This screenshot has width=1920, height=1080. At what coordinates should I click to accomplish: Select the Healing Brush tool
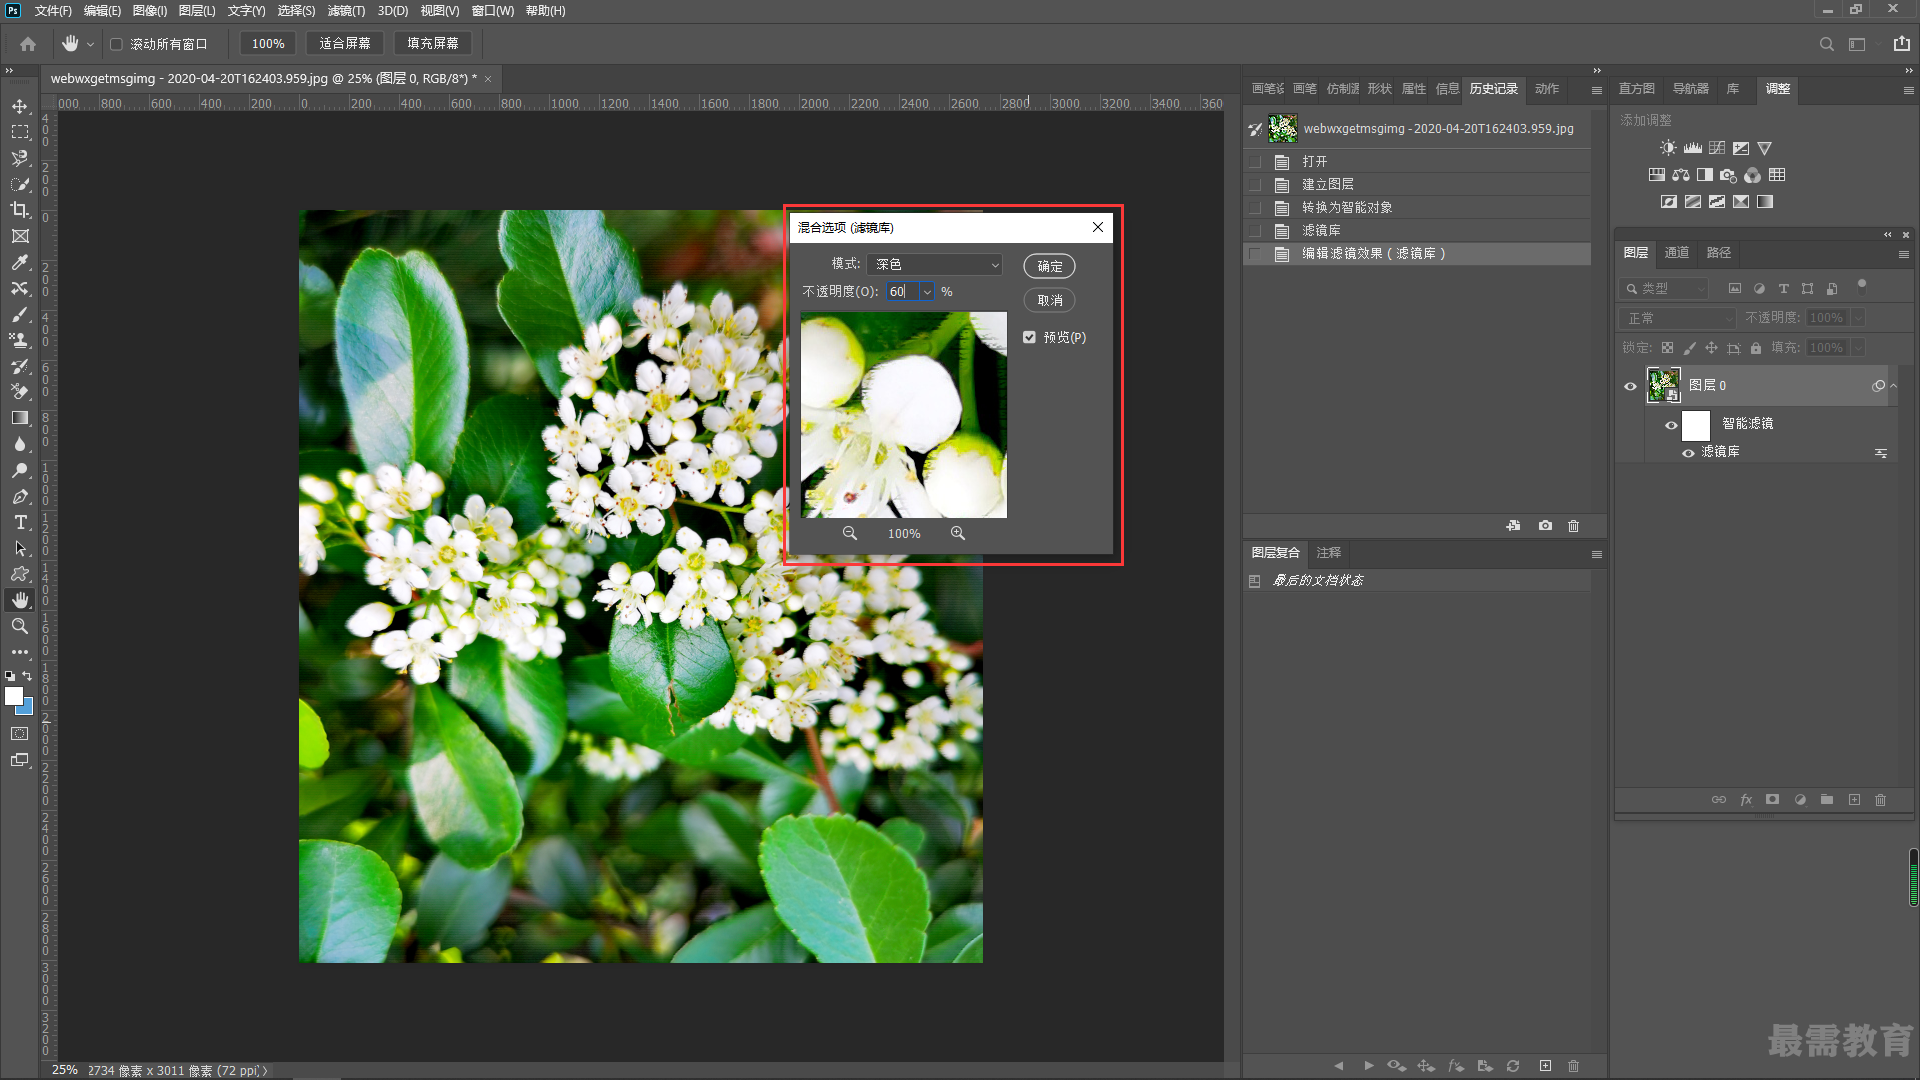(20, 288)
